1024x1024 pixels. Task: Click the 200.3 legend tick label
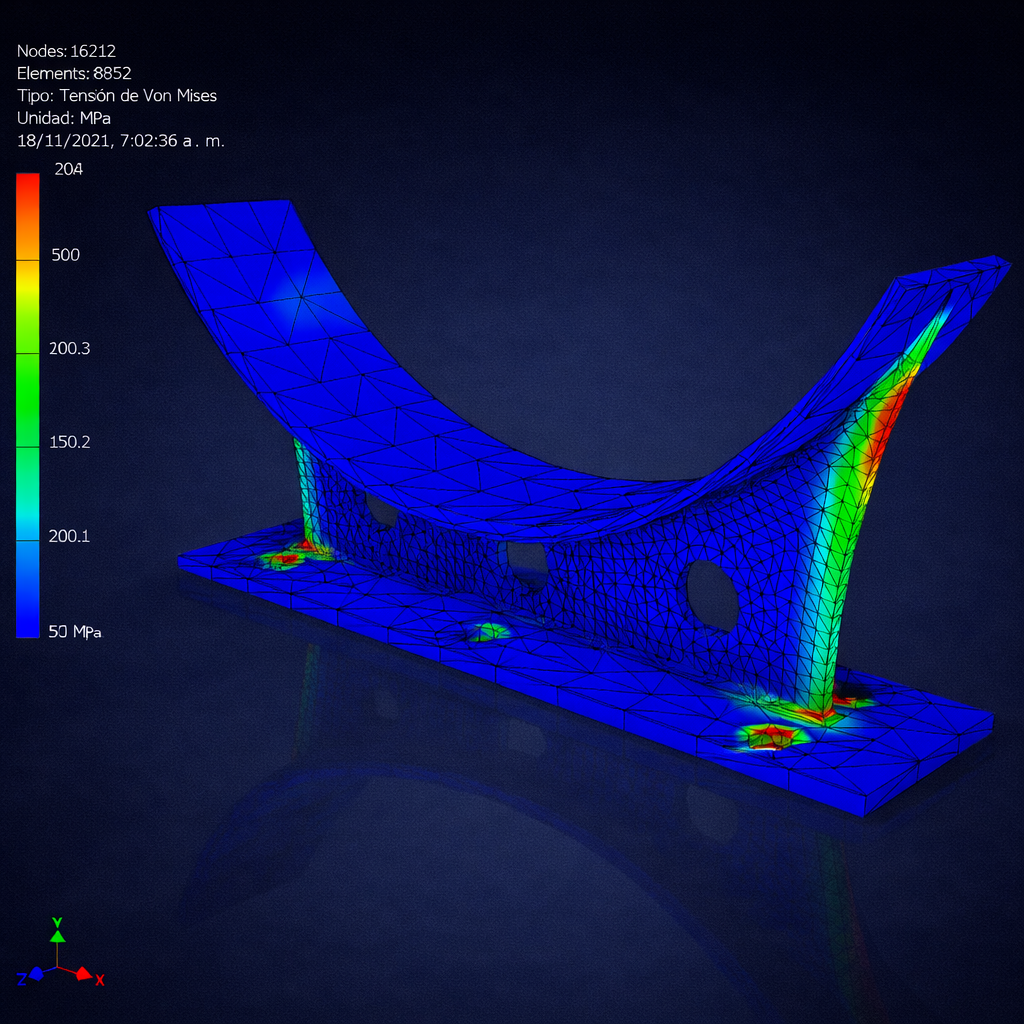[x=70, y=348]
